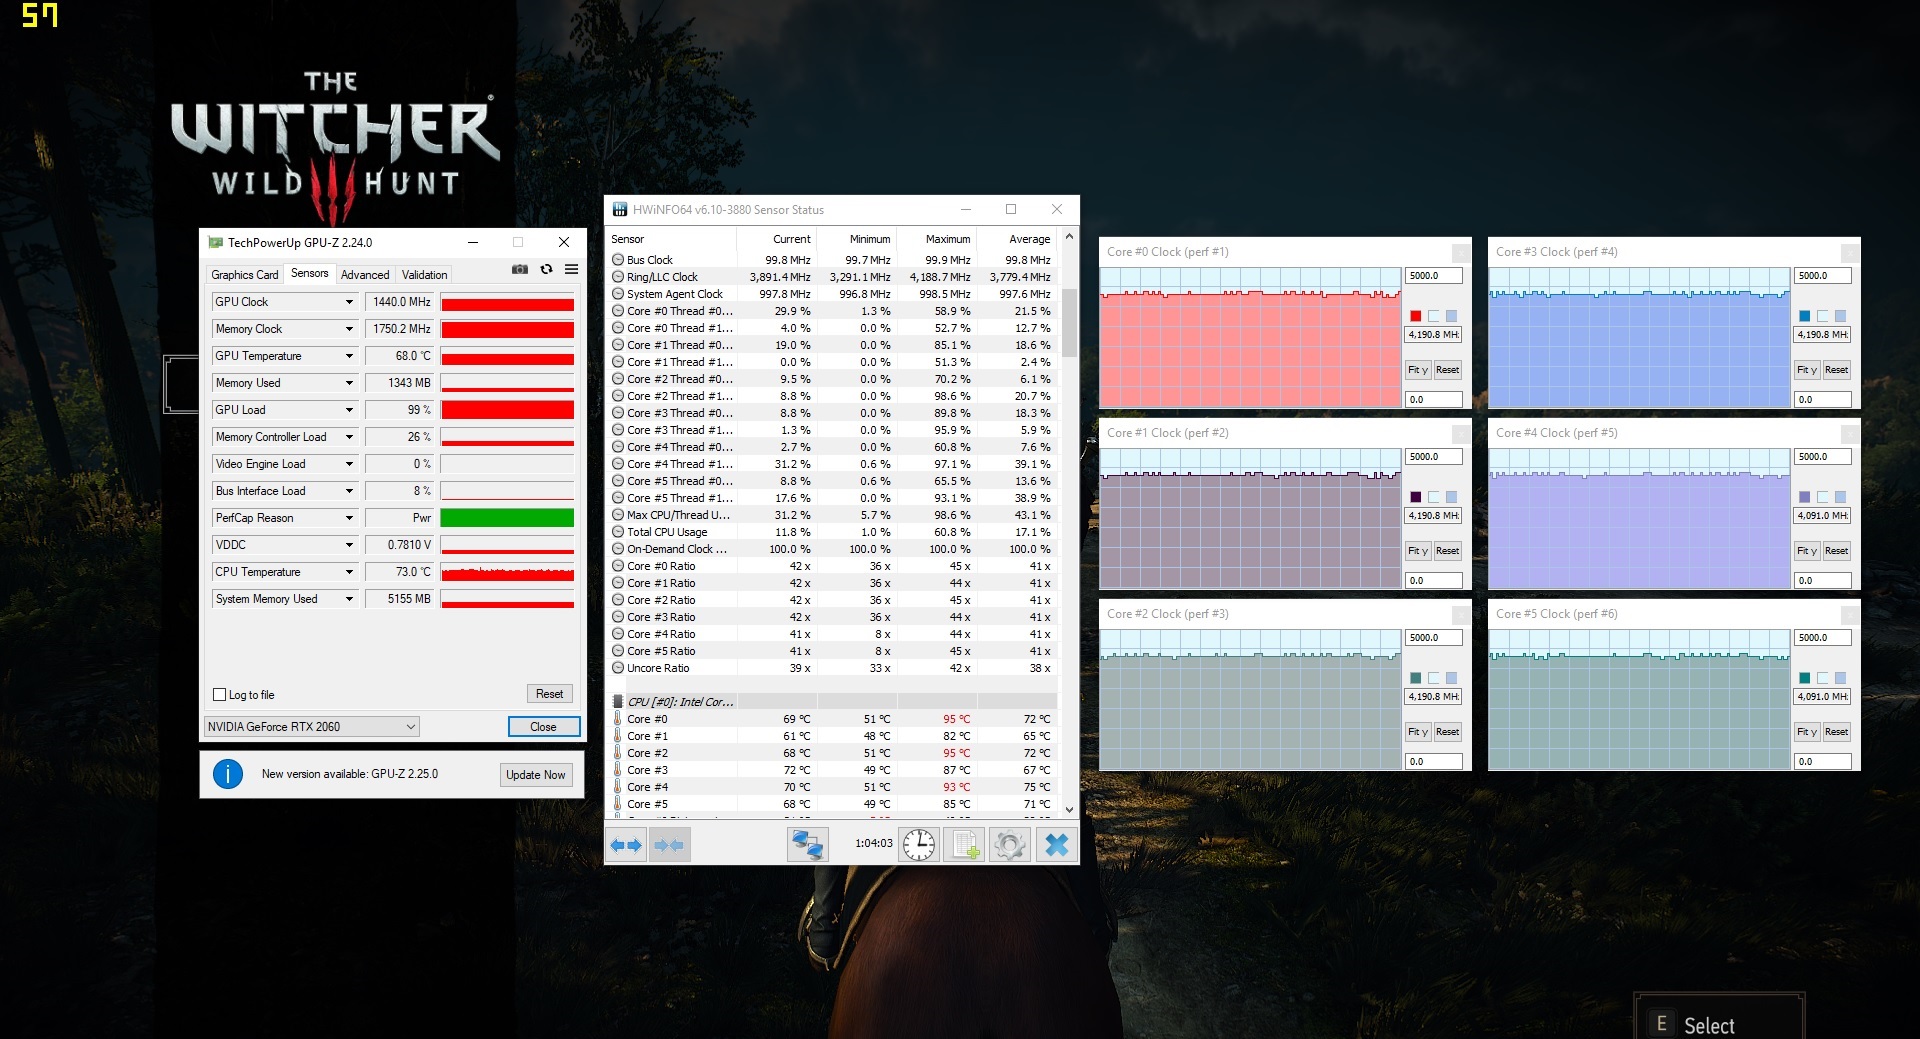Screen dimensions: 1920x1039
Task: Edit 5000.0 max value in Core #0 graph
Action: [x=1433, y=276]
